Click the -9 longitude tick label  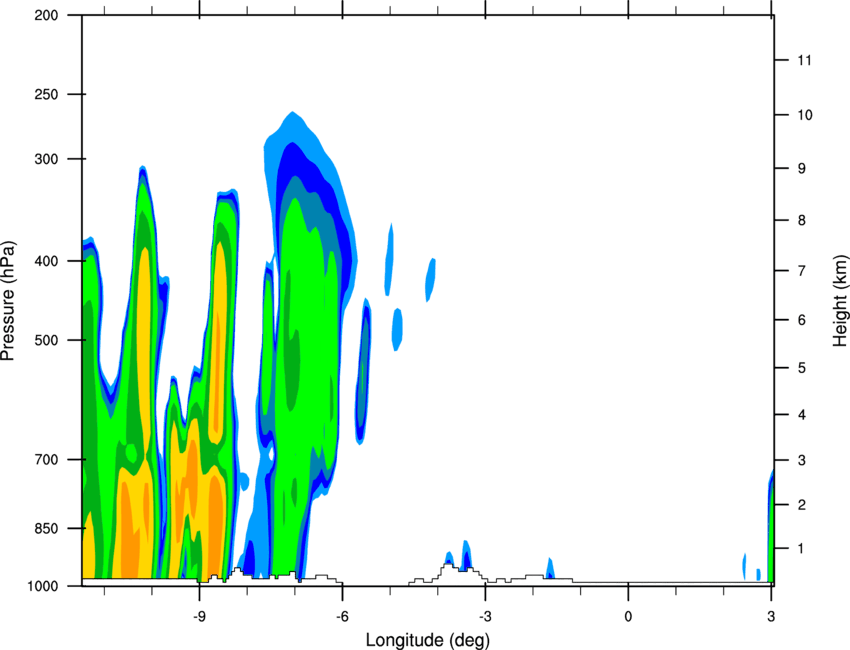pos(199,617)
